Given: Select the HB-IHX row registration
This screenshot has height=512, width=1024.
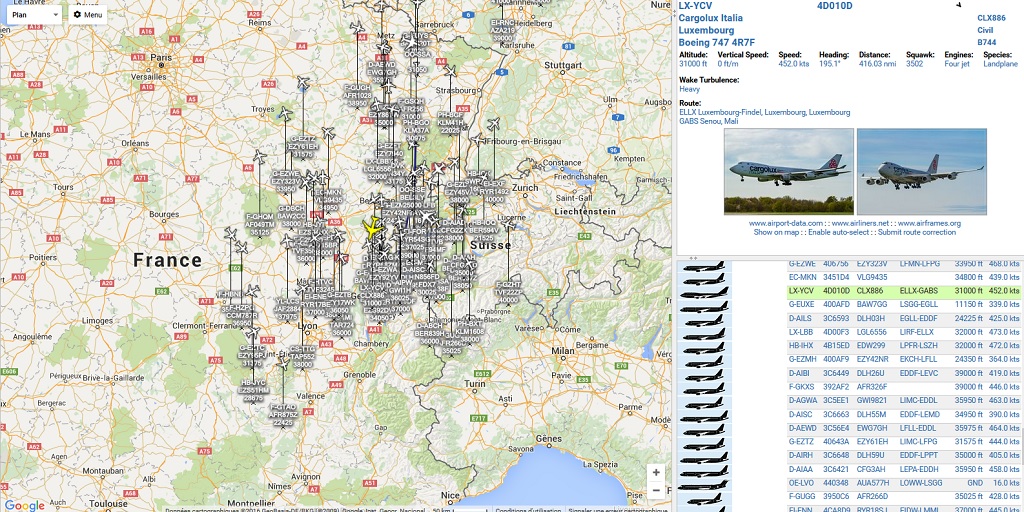Looking at the screenshot, I should tap(801, 345).
